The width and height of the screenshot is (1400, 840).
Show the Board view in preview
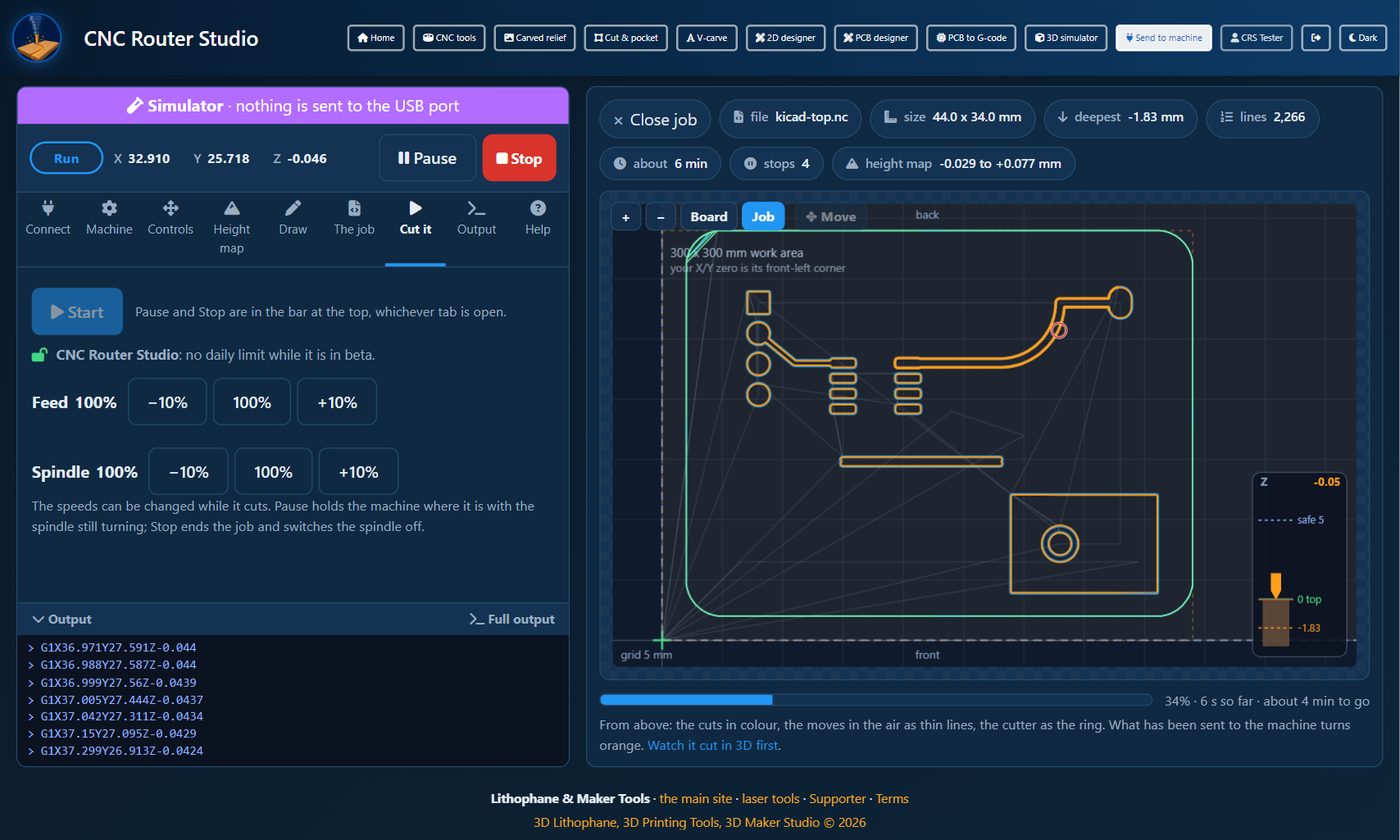(708, 217)
